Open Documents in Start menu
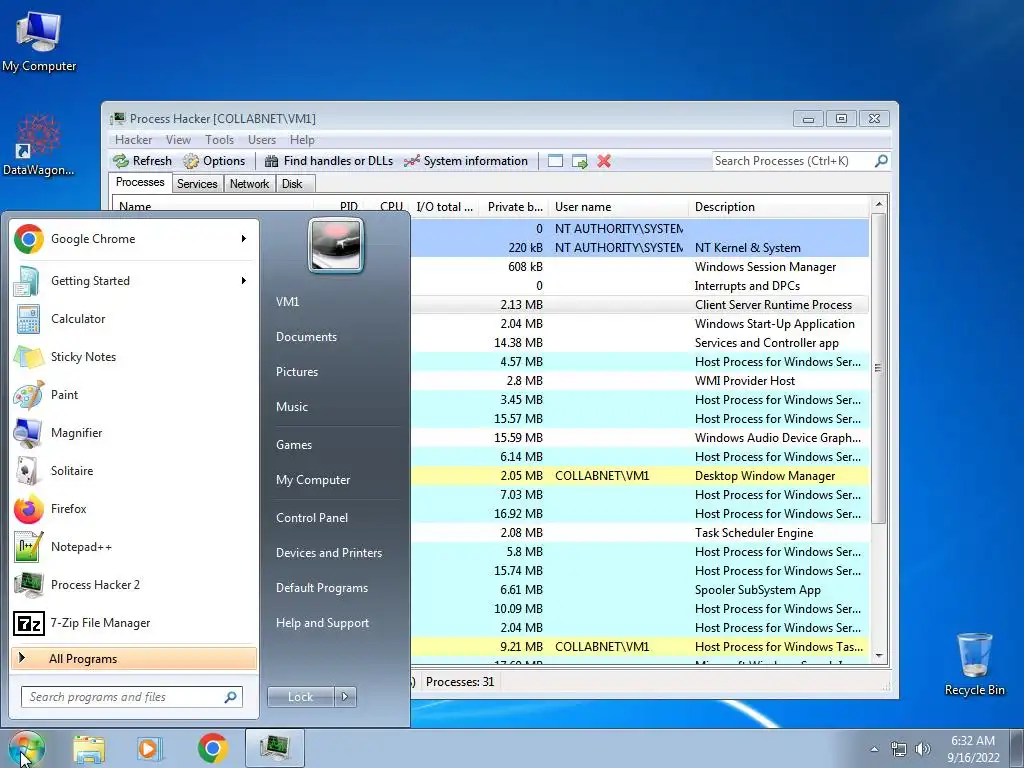Image resolution: width=1024 pixels, height=768 pixels. [306, 337]
